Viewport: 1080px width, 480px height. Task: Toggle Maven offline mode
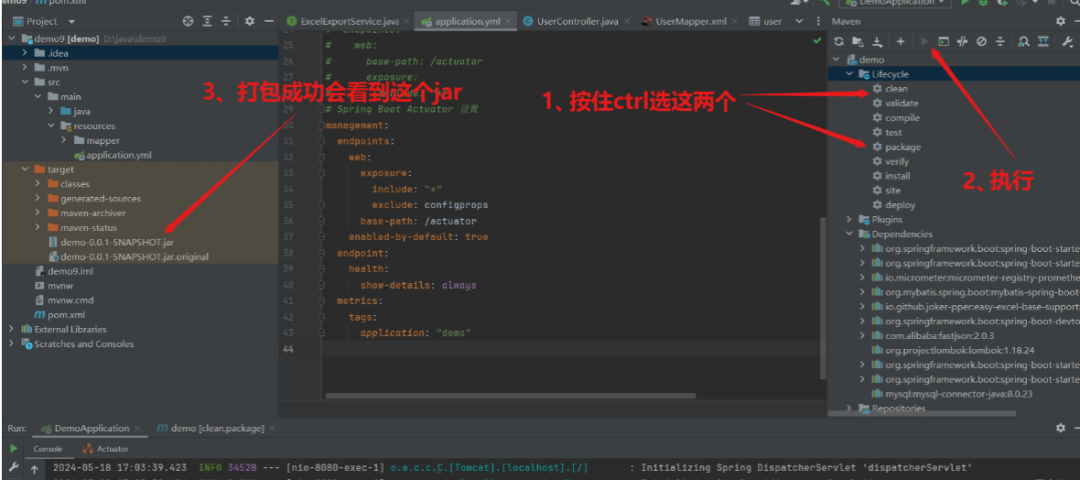[x=962, y=42]
